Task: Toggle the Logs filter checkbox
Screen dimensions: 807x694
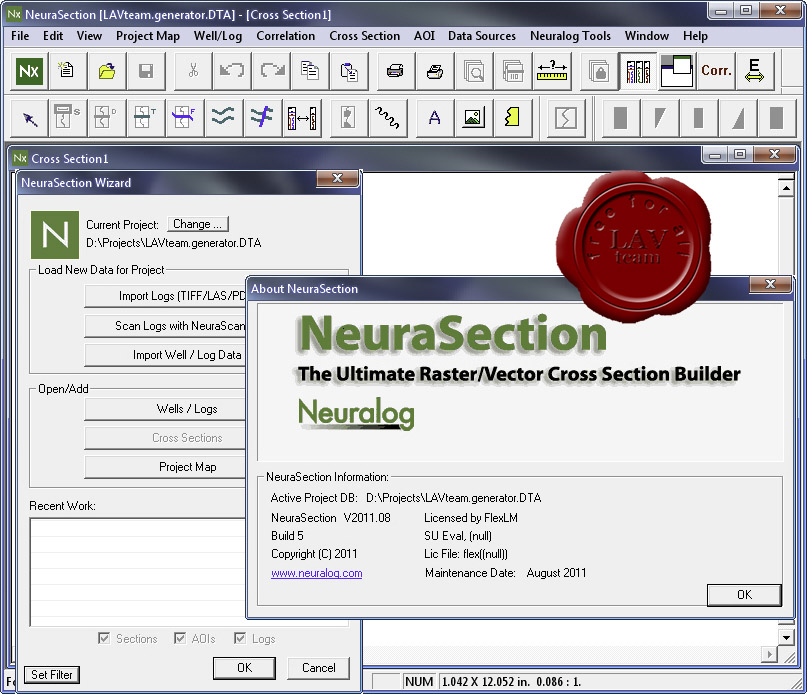Action: point(239,638)
